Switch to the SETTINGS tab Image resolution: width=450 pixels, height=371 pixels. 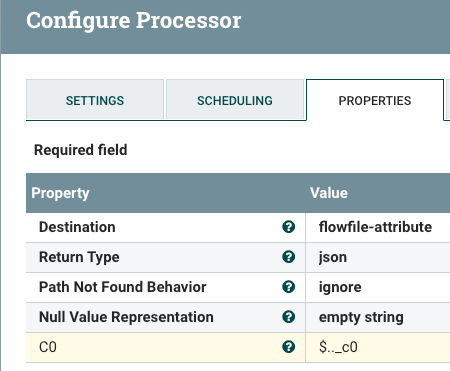click(95, 100)
